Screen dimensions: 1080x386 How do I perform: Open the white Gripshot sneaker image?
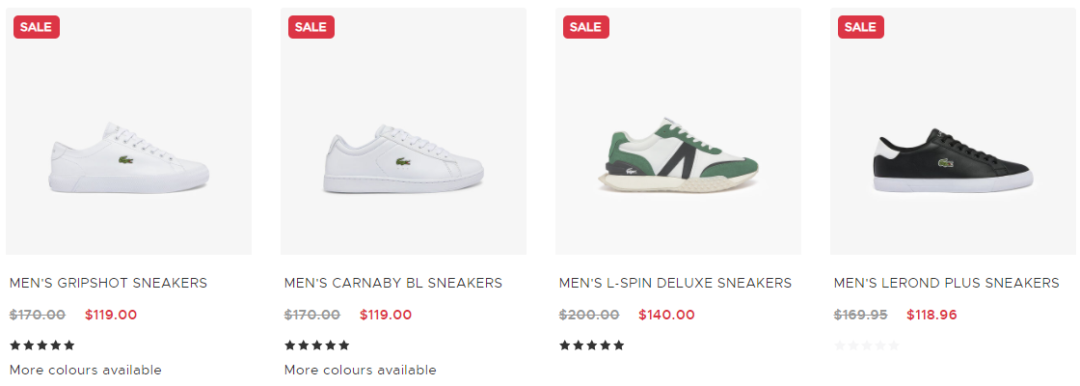click(x=129, y=132)
